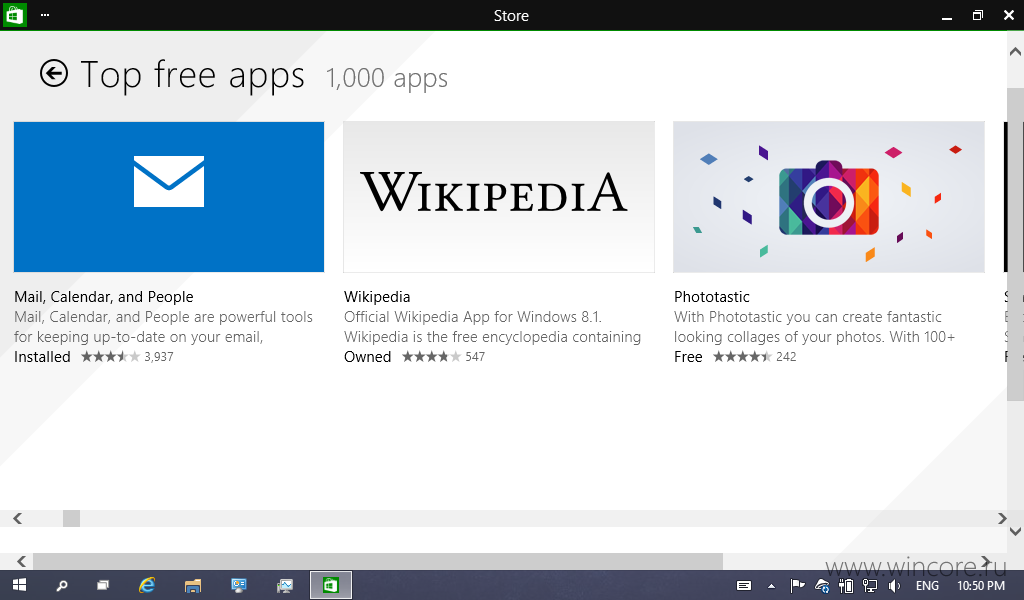Click the vertical scrollbar down arrow
Screen dimensions: 1024x600
click(x=1015, y=531)
